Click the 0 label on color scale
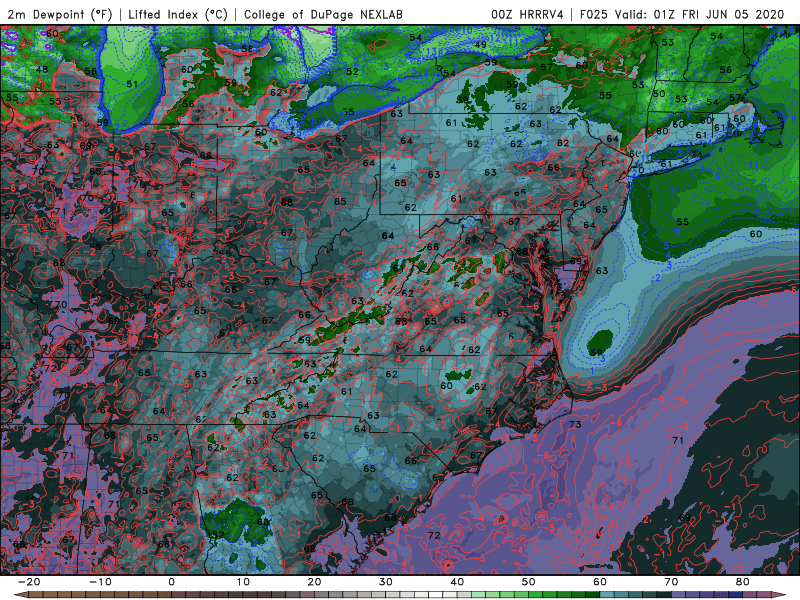 [171, 582]
